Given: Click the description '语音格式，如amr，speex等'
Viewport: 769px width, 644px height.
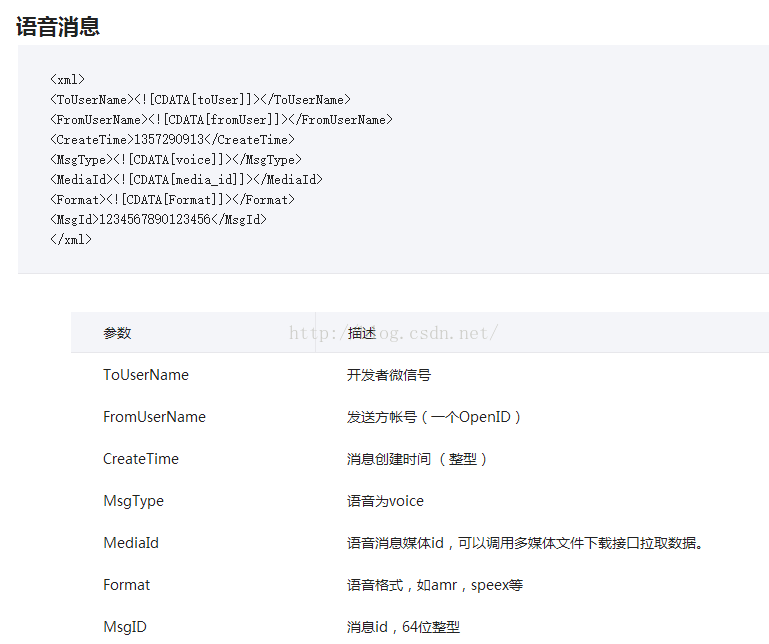Looking at the screenshot, I should click(x=435, y=586).
